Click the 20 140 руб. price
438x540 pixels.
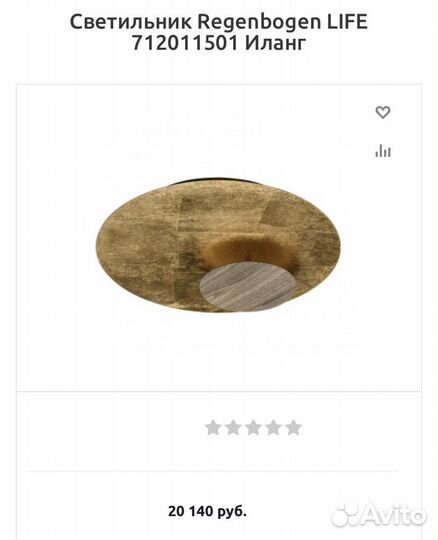(x=207, y=511)
